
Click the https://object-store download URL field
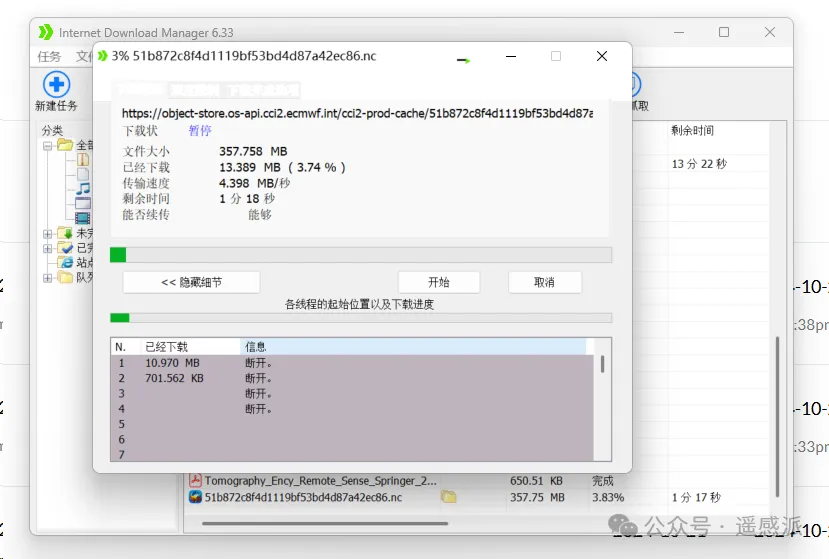pos(357,113)
